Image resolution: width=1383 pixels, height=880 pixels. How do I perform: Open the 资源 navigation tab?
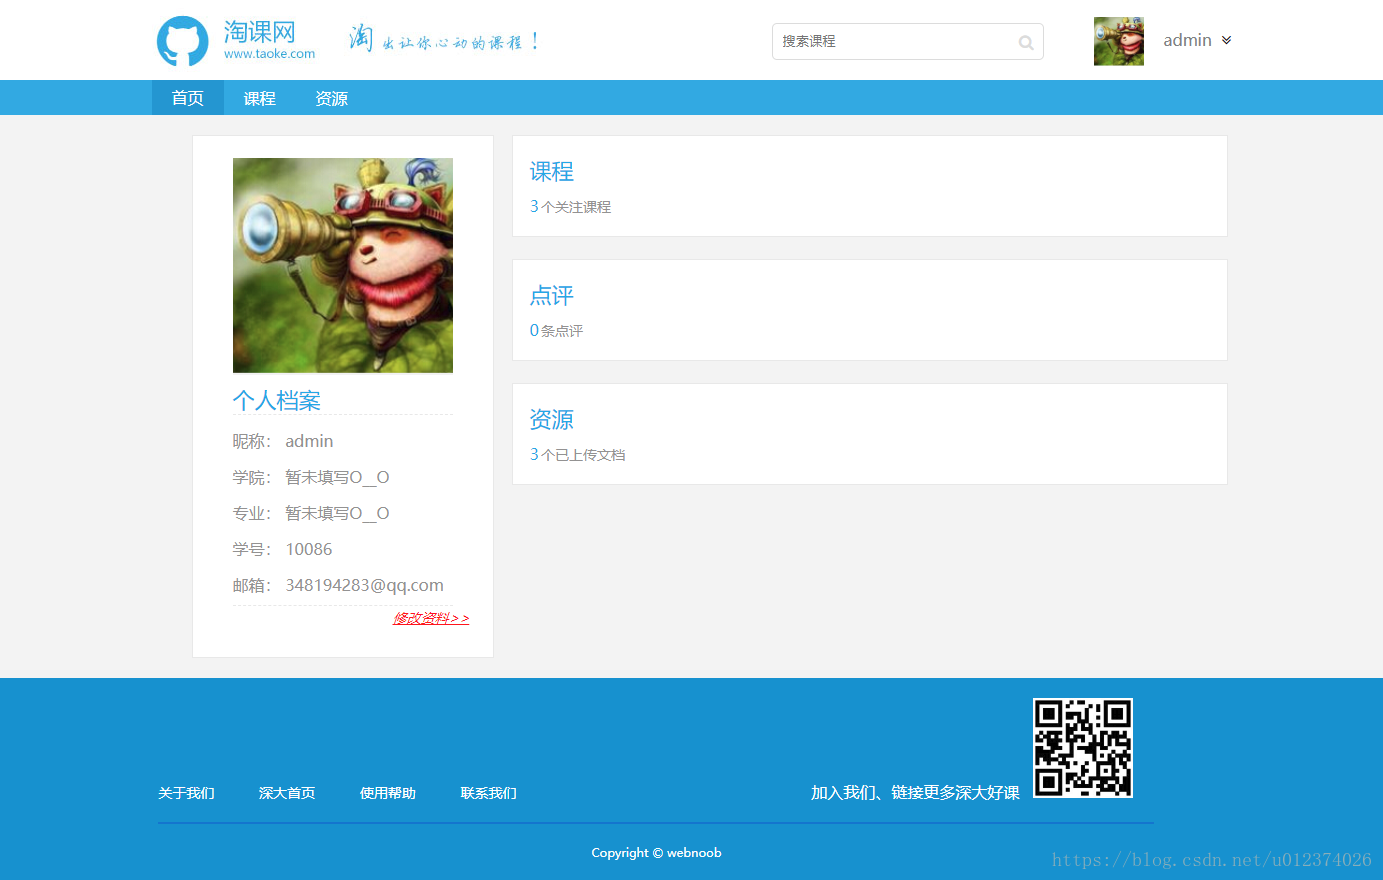[x=332, y=98]
